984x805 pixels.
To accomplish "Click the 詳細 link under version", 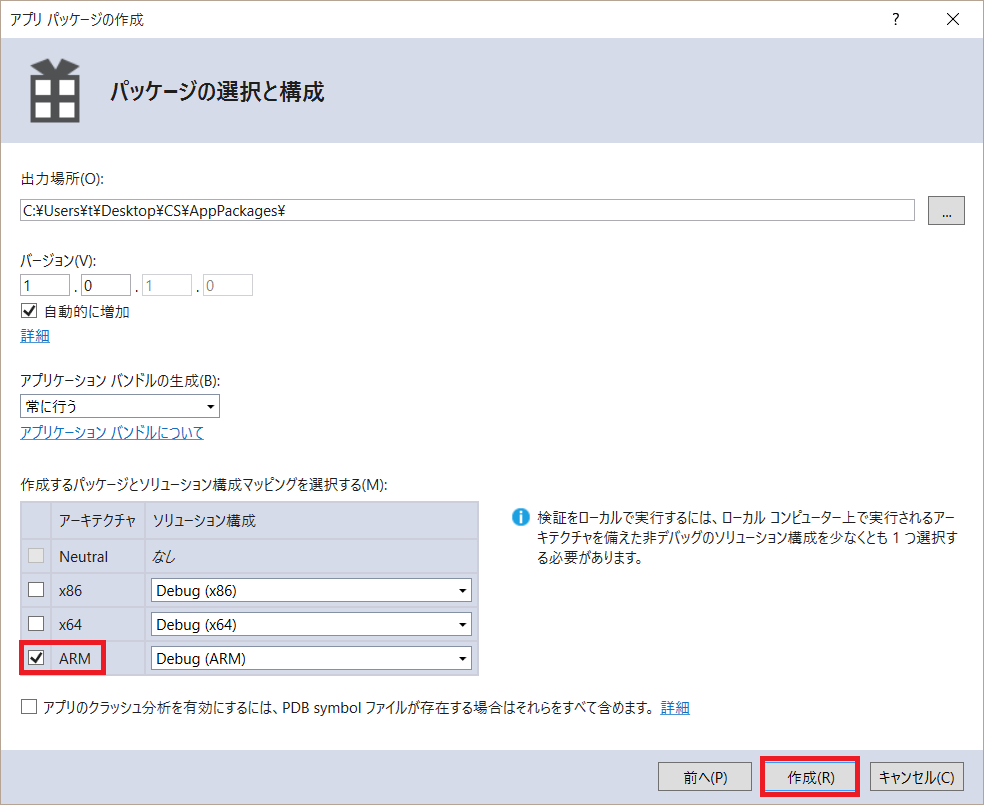I will click(35, 336).
